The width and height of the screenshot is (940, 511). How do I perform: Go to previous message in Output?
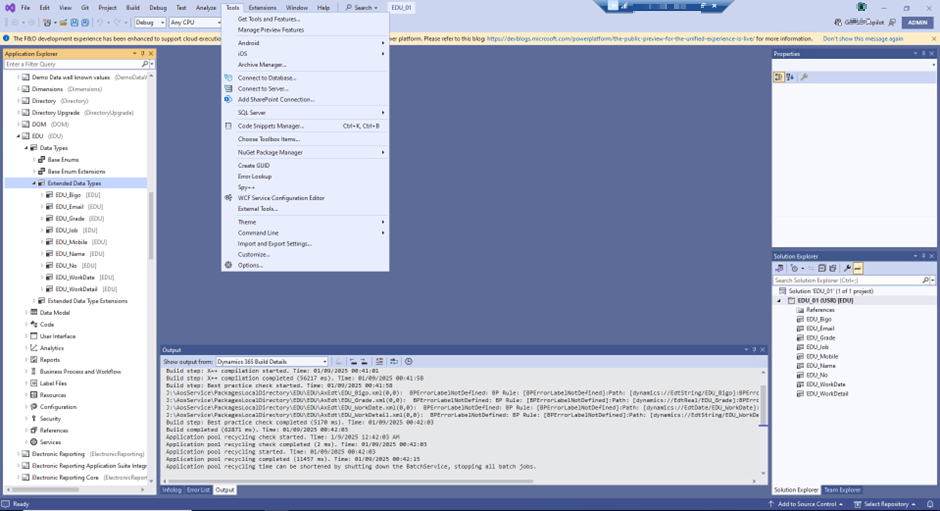coord(353,362)
